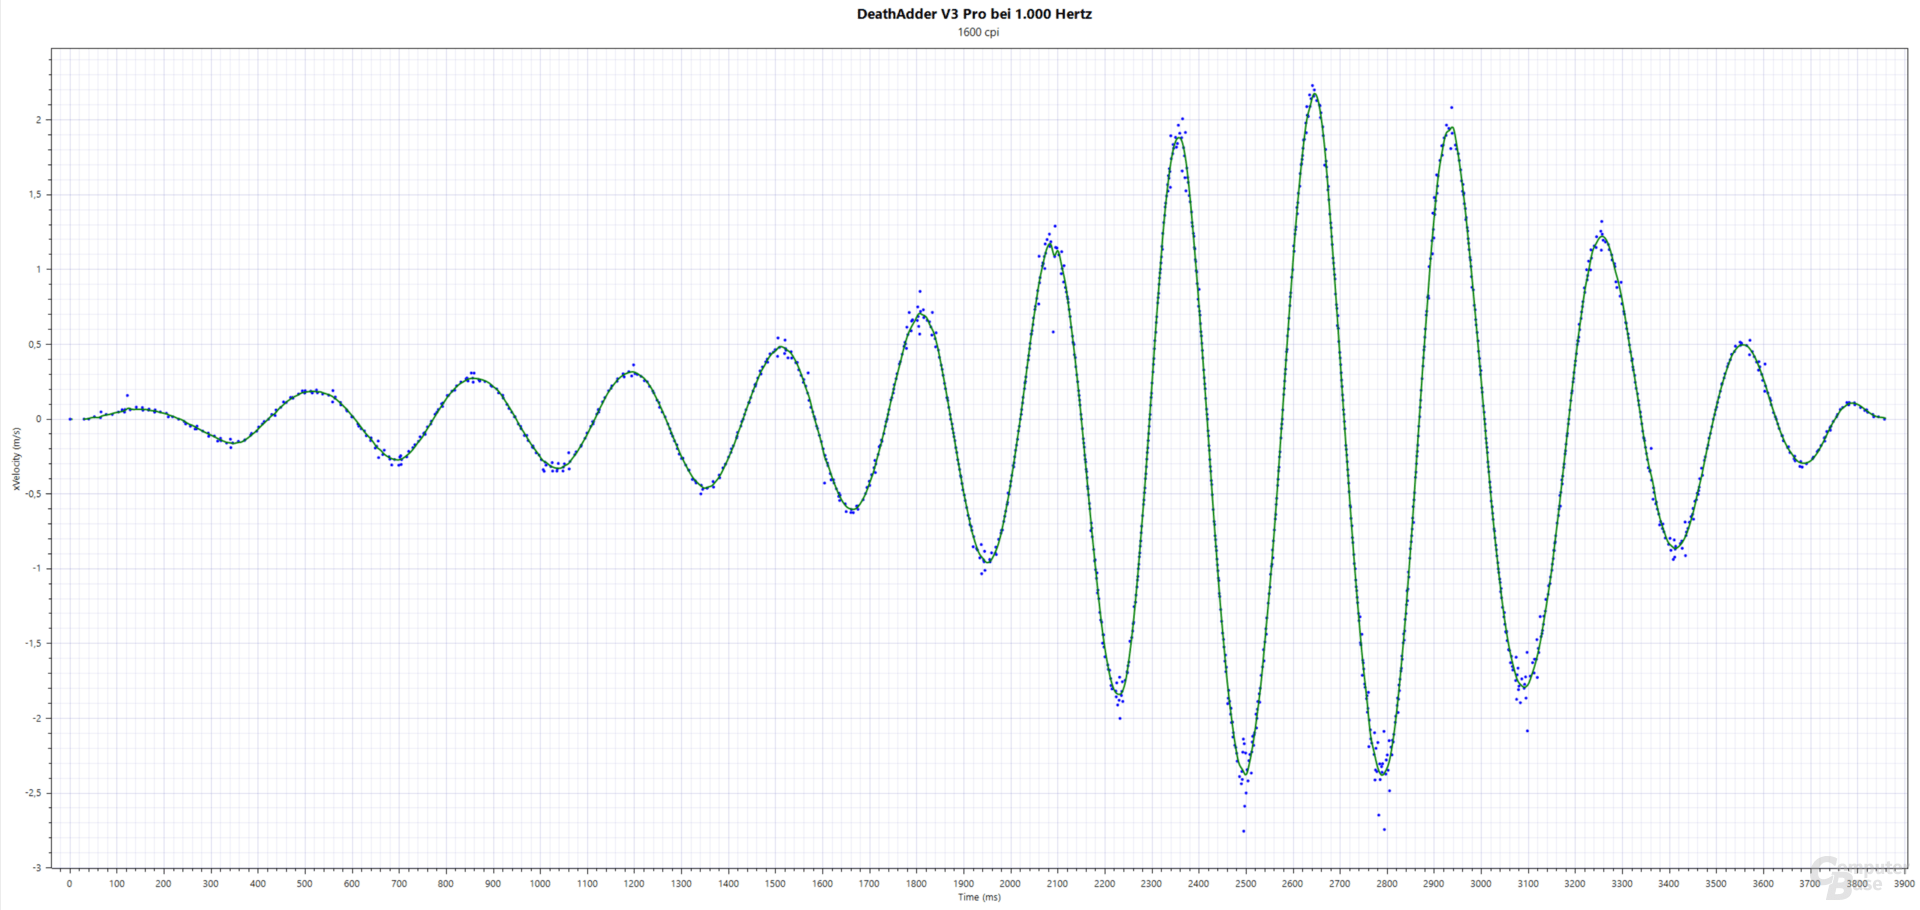Select x-axis tick label 2700
1920x910 pixels.
(x=1339, y=883)
